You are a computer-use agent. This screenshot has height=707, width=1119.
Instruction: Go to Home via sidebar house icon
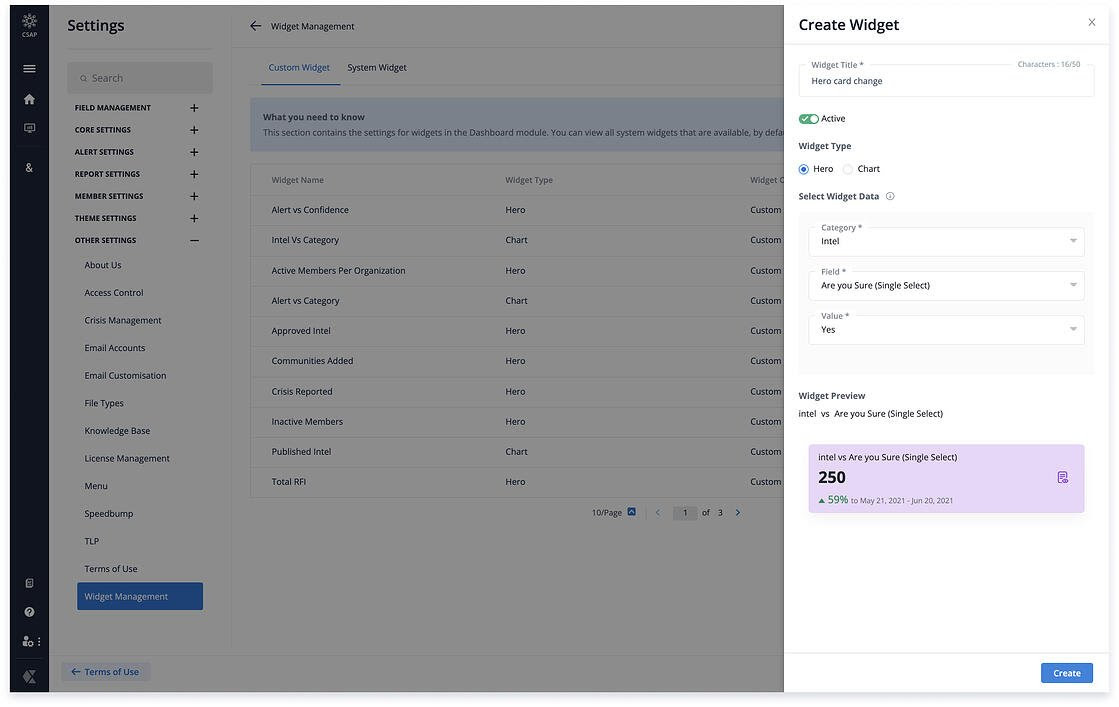[x=29, y=99]
